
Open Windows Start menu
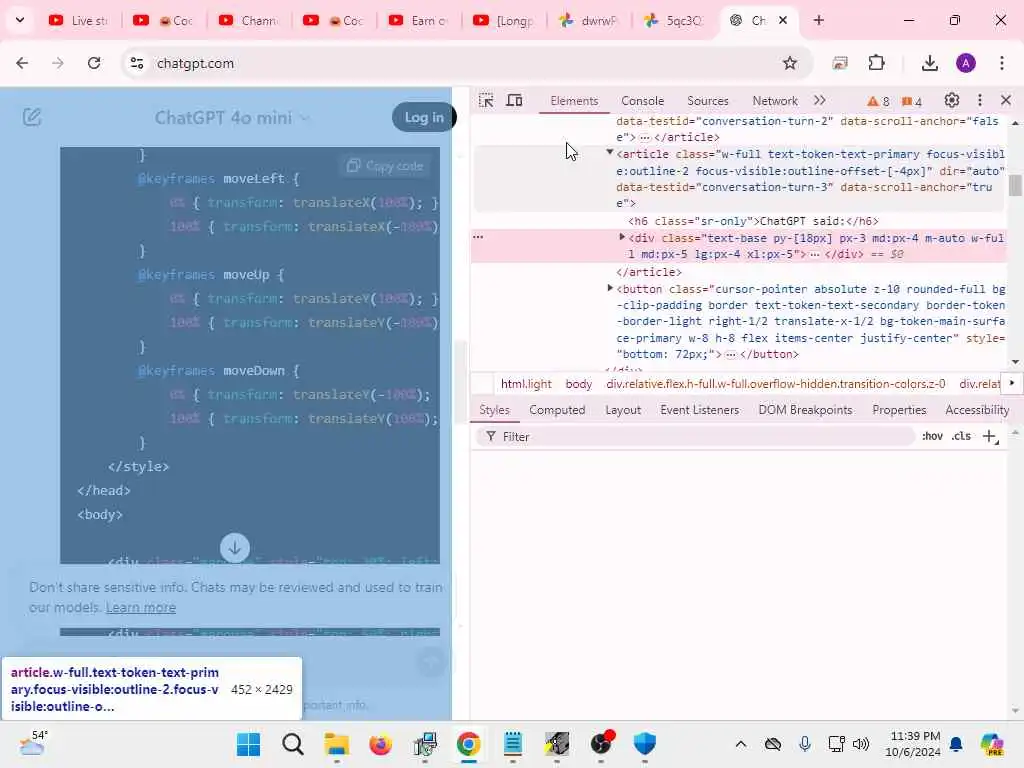[x=248, y=744]
